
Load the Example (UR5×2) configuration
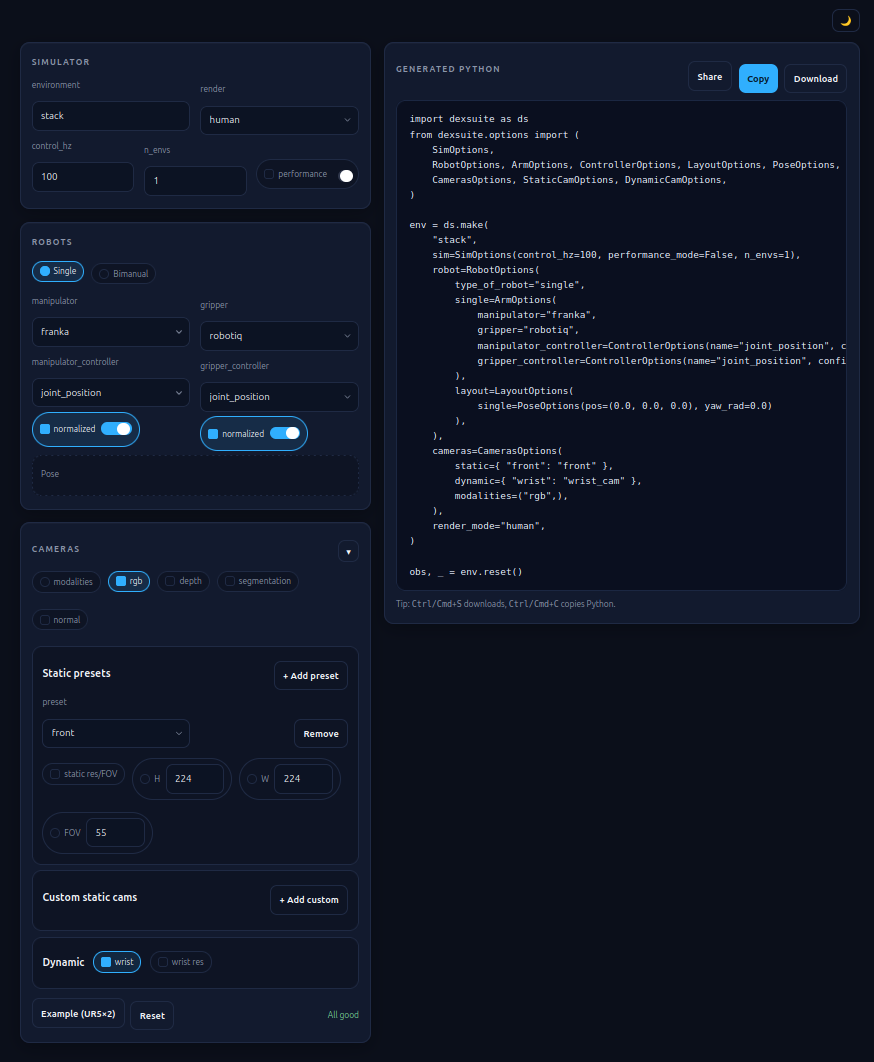(x=78, y=1014)
